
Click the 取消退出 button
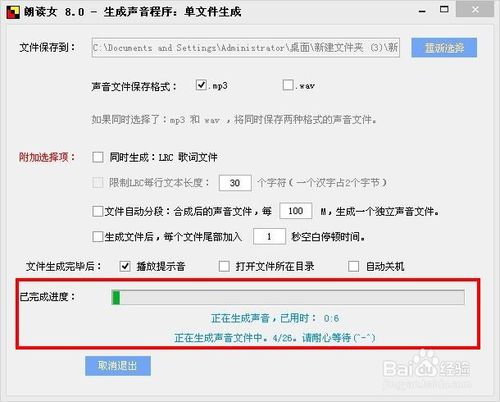tap(118, 366)
